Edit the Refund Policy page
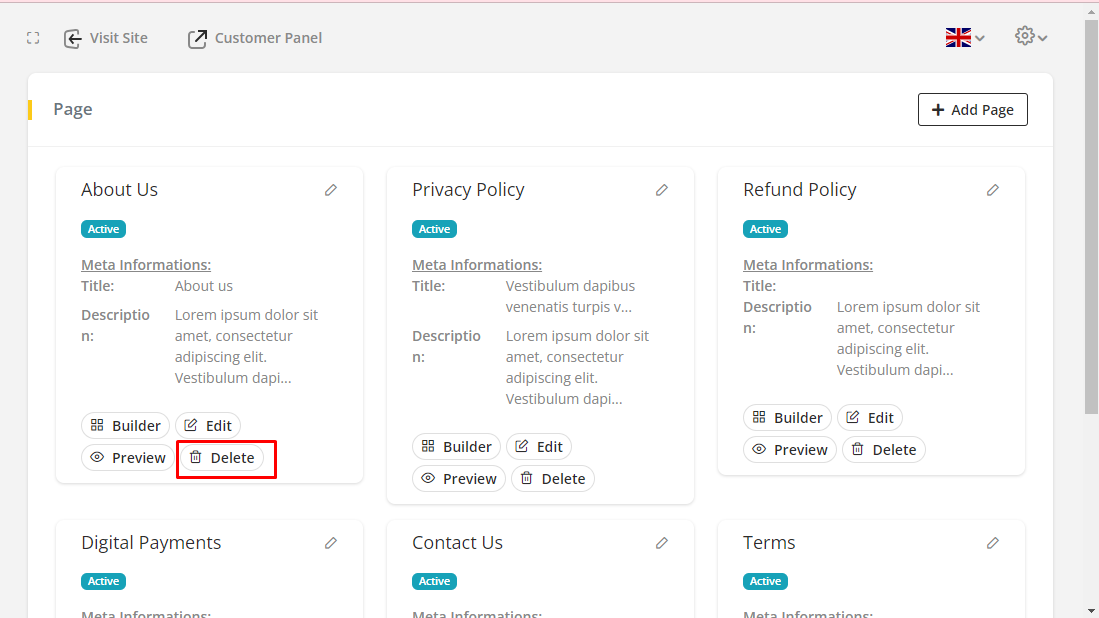 (869, 418)
